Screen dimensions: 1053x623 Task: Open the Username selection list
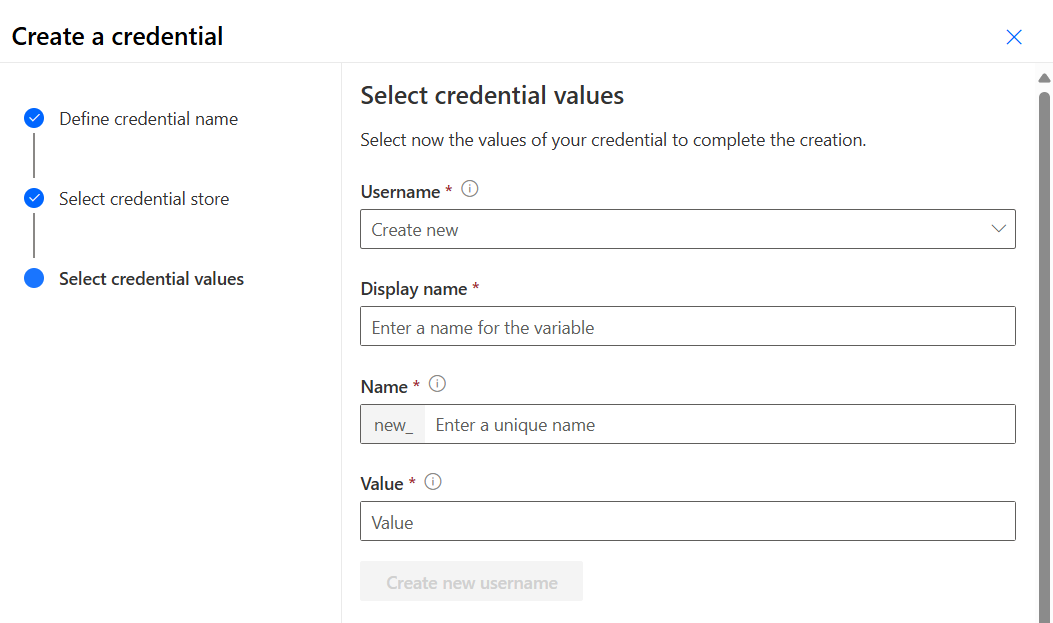(688, 229)
